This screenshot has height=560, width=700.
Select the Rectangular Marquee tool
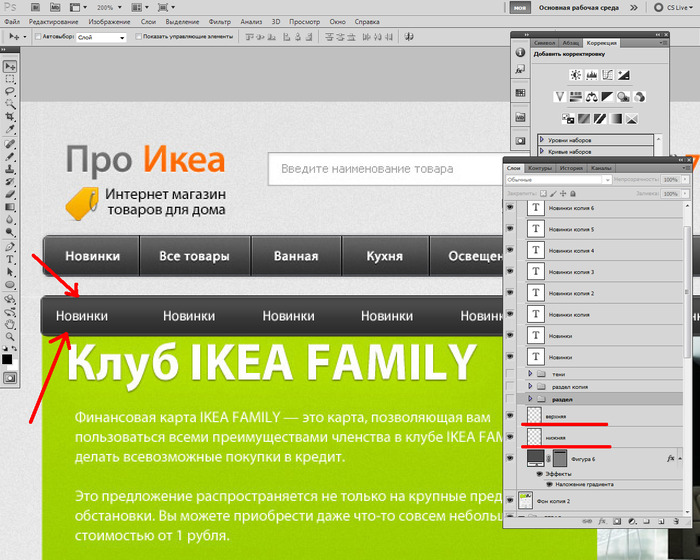[x=10, y=79]
